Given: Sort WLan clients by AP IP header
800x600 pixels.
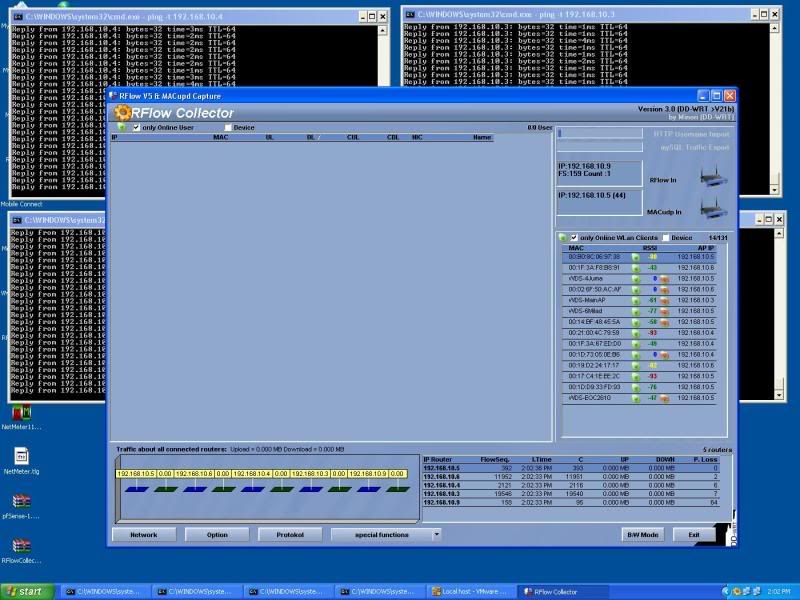Looking at the screenshot, I should tap(706, 248).
